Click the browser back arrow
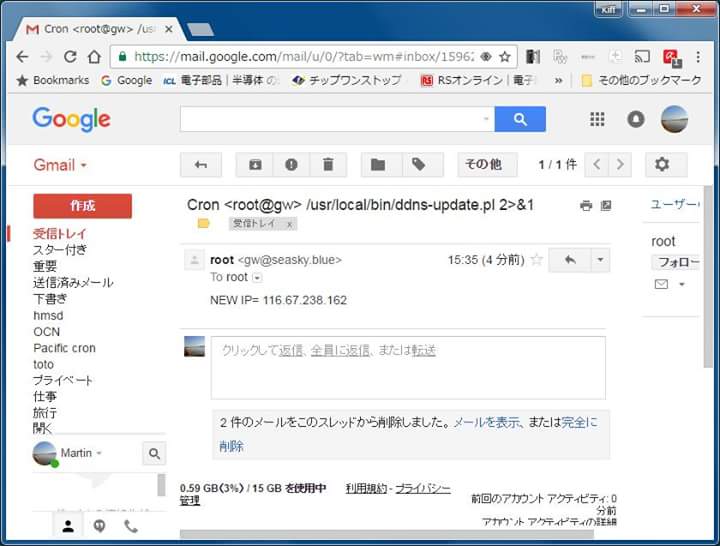 click(22, 57)
